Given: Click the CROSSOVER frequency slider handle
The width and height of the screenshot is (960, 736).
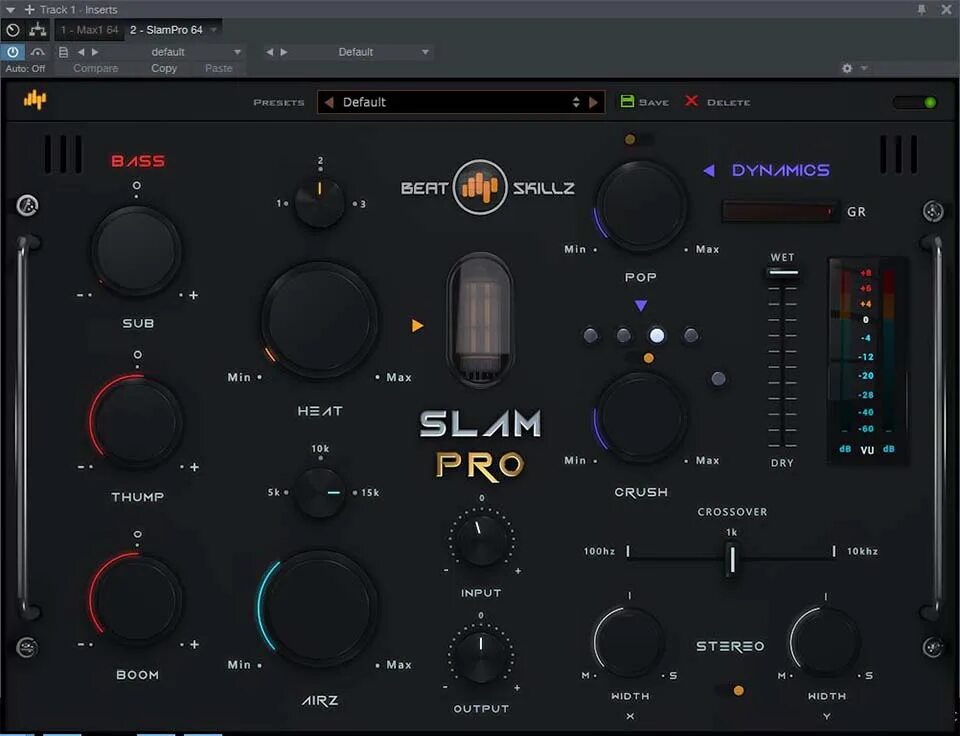Looking at the screenshot, I should [x=731, y=559].
